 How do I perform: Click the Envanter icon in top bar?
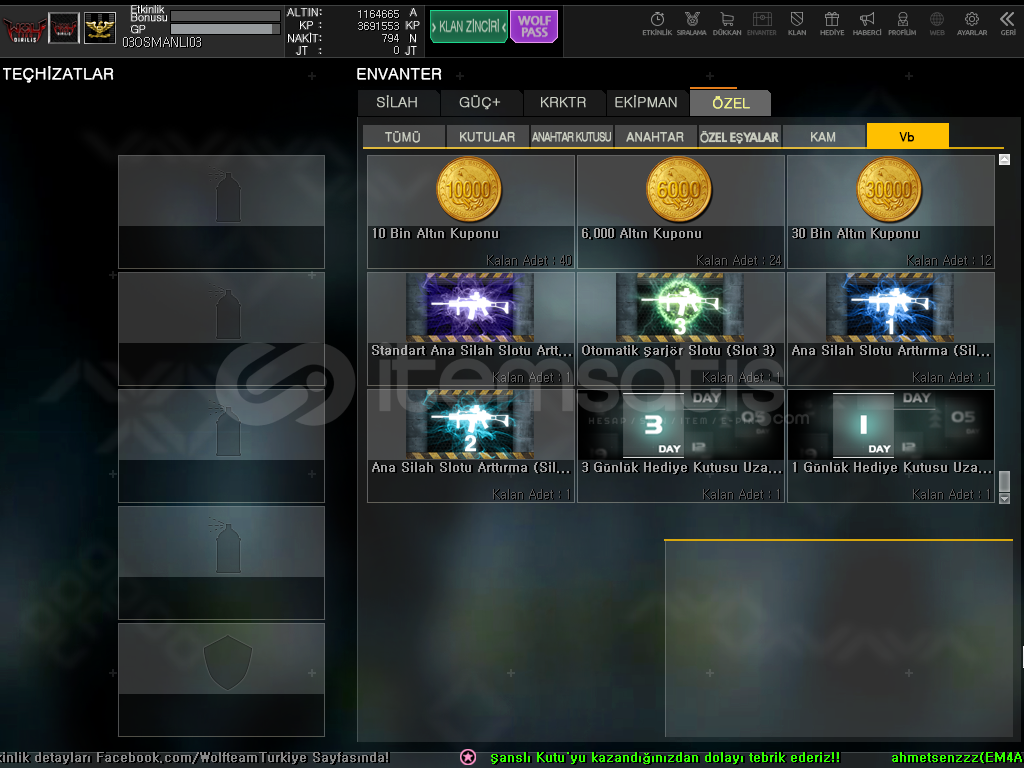pyautogui.click(x=761, y=24)
